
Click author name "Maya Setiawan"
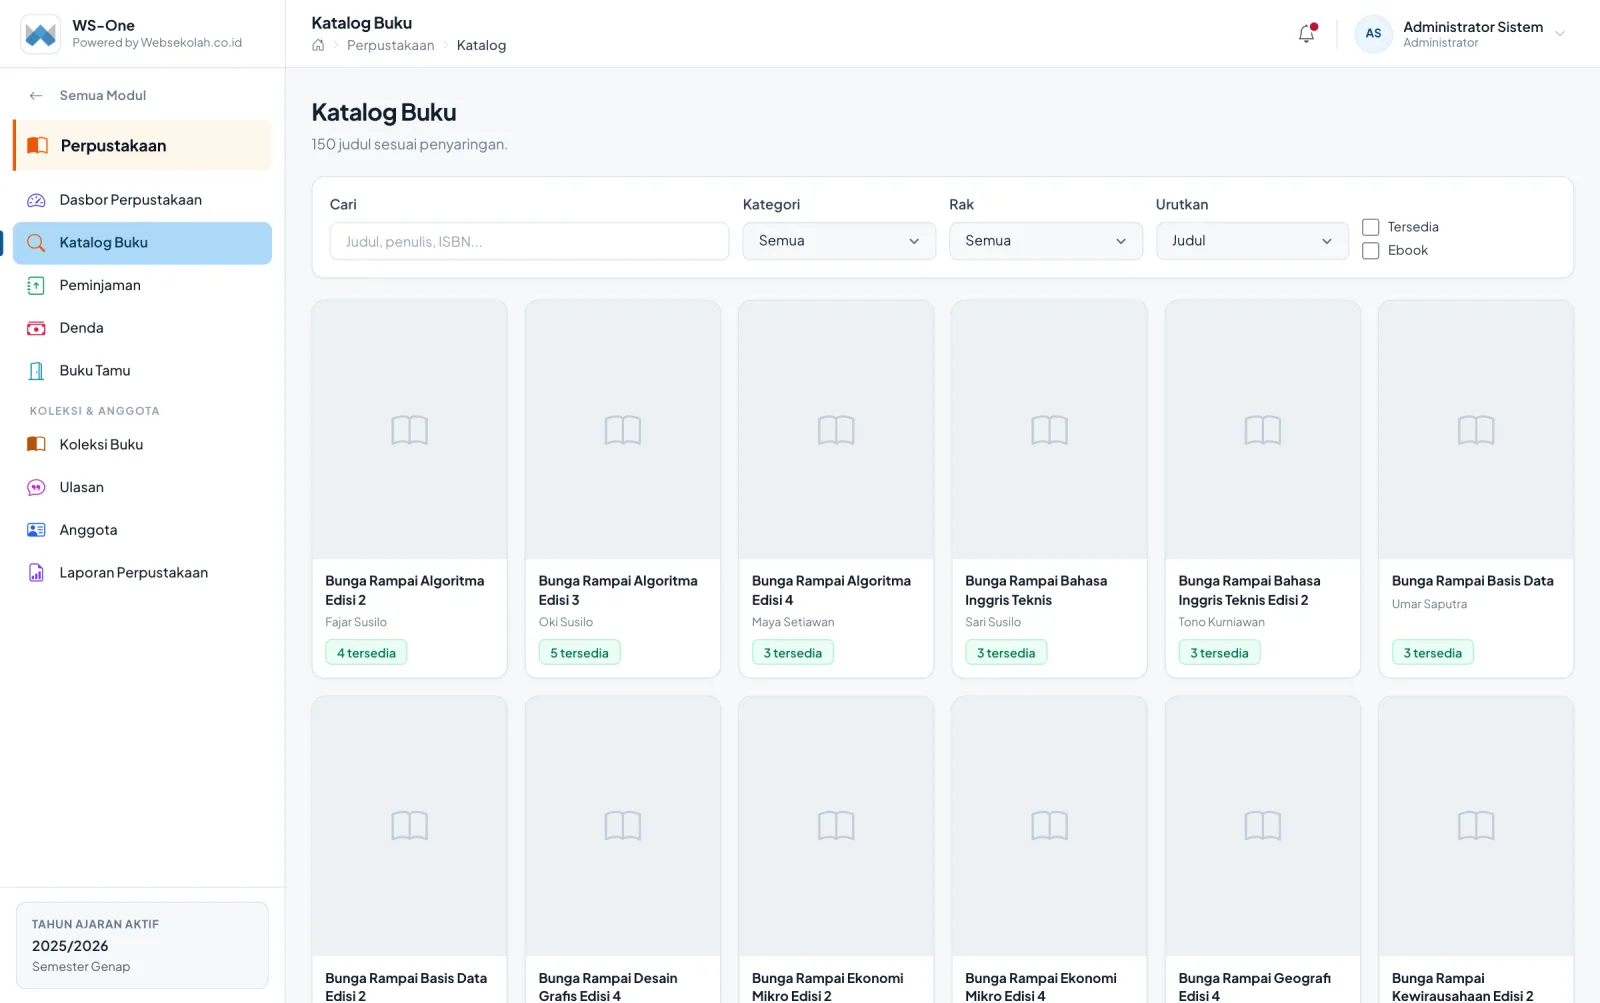click(793, 622)
